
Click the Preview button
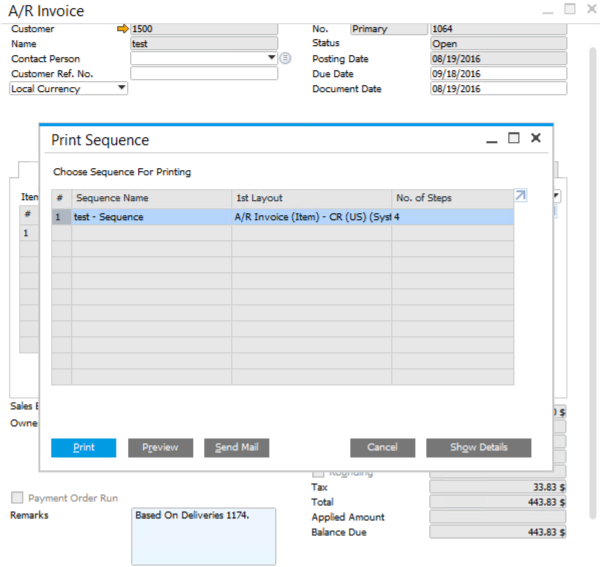pos(160,448)
